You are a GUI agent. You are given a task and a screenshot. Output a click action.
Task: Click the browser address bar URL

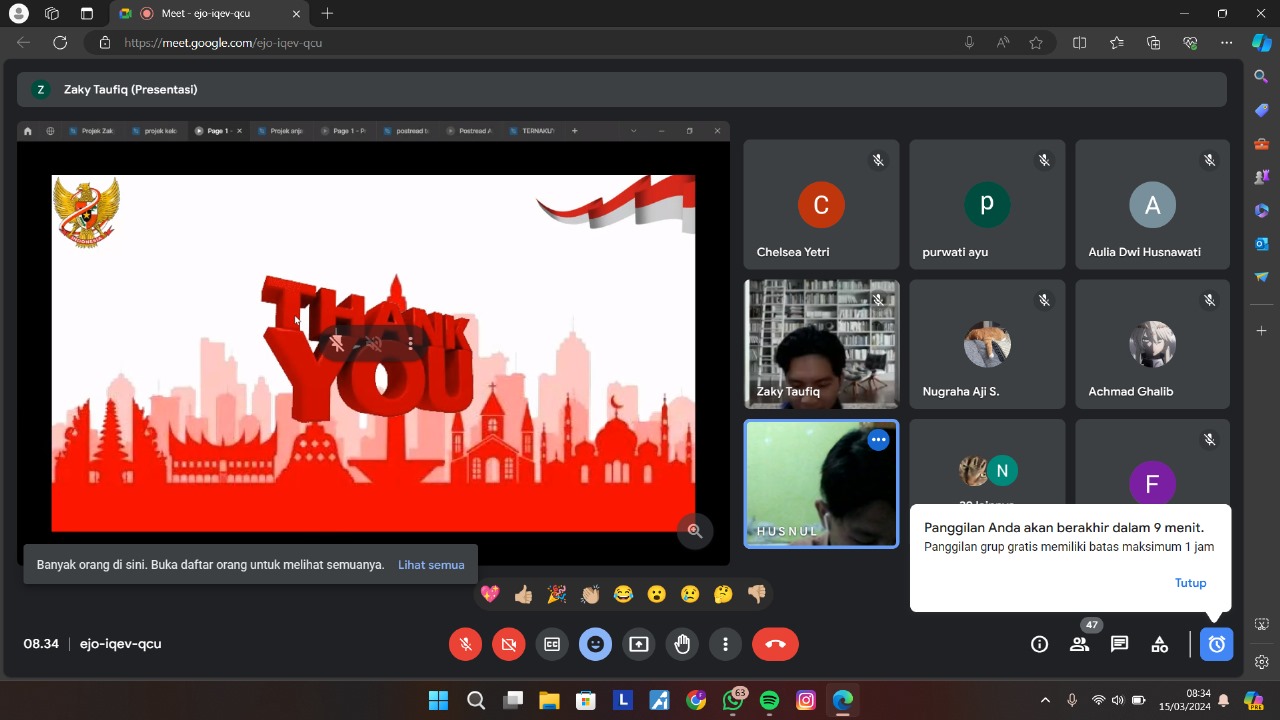tap(223, 43)
